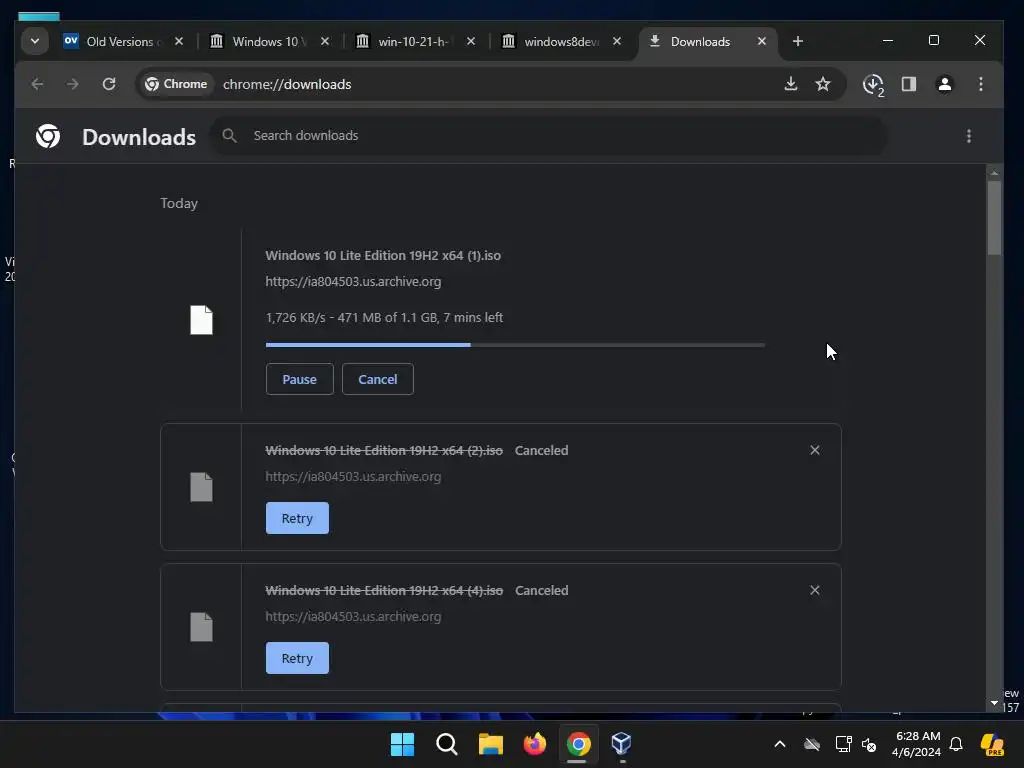Close the Windows 10 tab
The height and width of the screenshot is (768, 1024).
[x=325, y=41]
